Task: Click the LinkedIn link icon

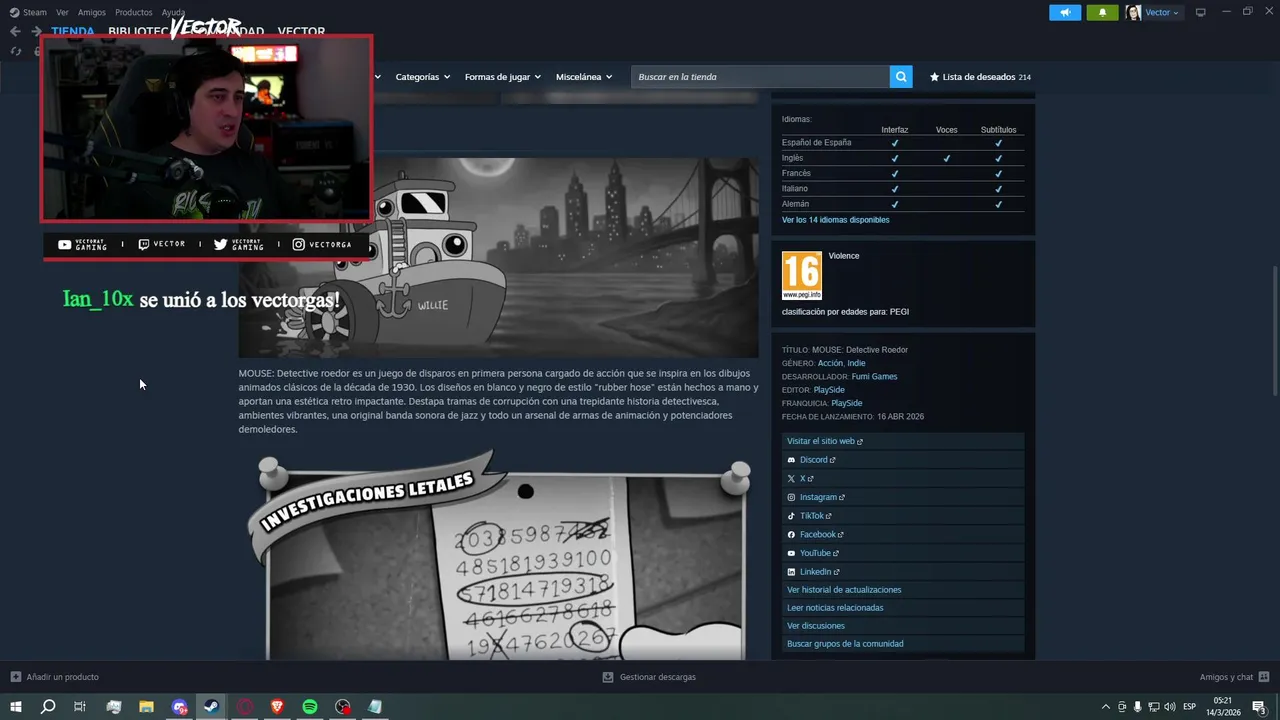Action: pyautogui.click(x=791, y=572)
